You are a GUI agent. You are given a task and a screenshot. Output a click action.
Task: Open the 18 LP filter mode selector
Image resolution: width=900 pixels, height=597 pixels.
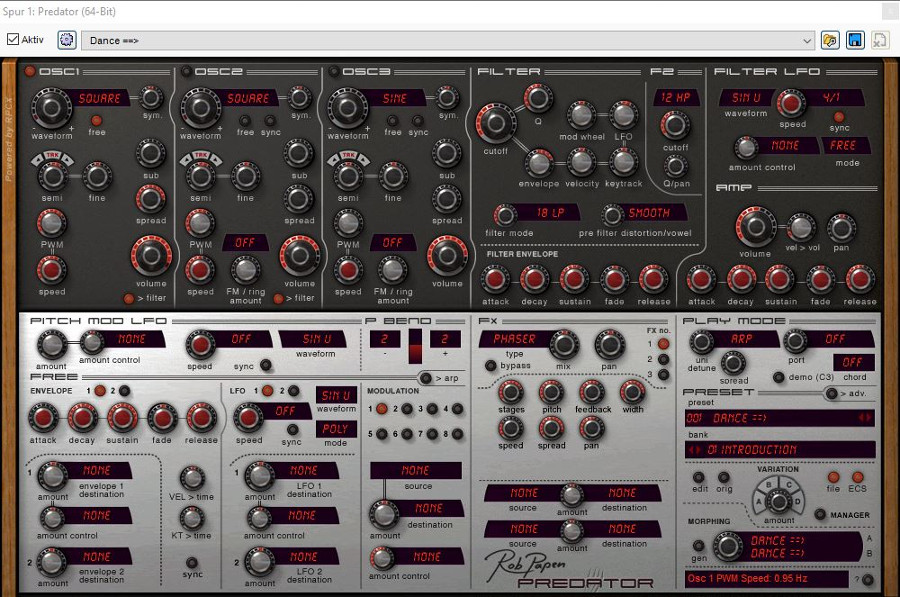(550, 212)
